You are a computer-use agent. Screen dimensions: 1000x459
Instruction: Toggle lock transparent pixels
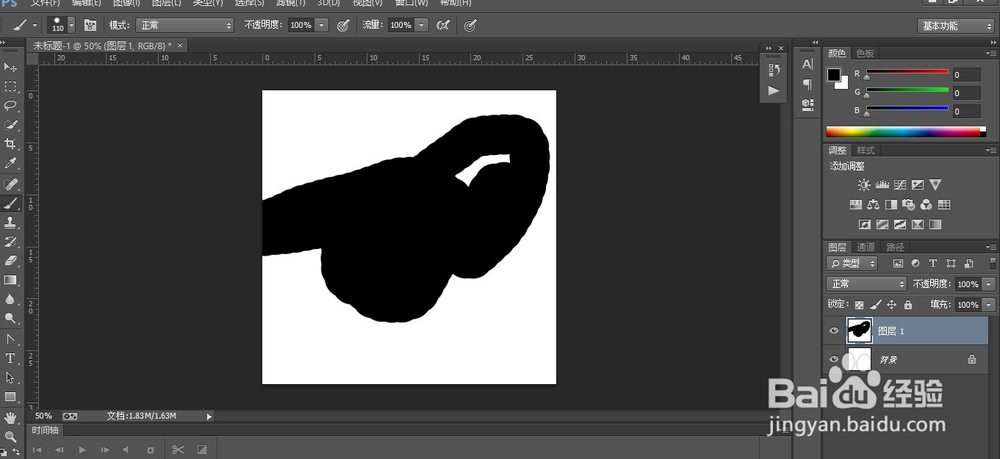(x=859, y=305)
